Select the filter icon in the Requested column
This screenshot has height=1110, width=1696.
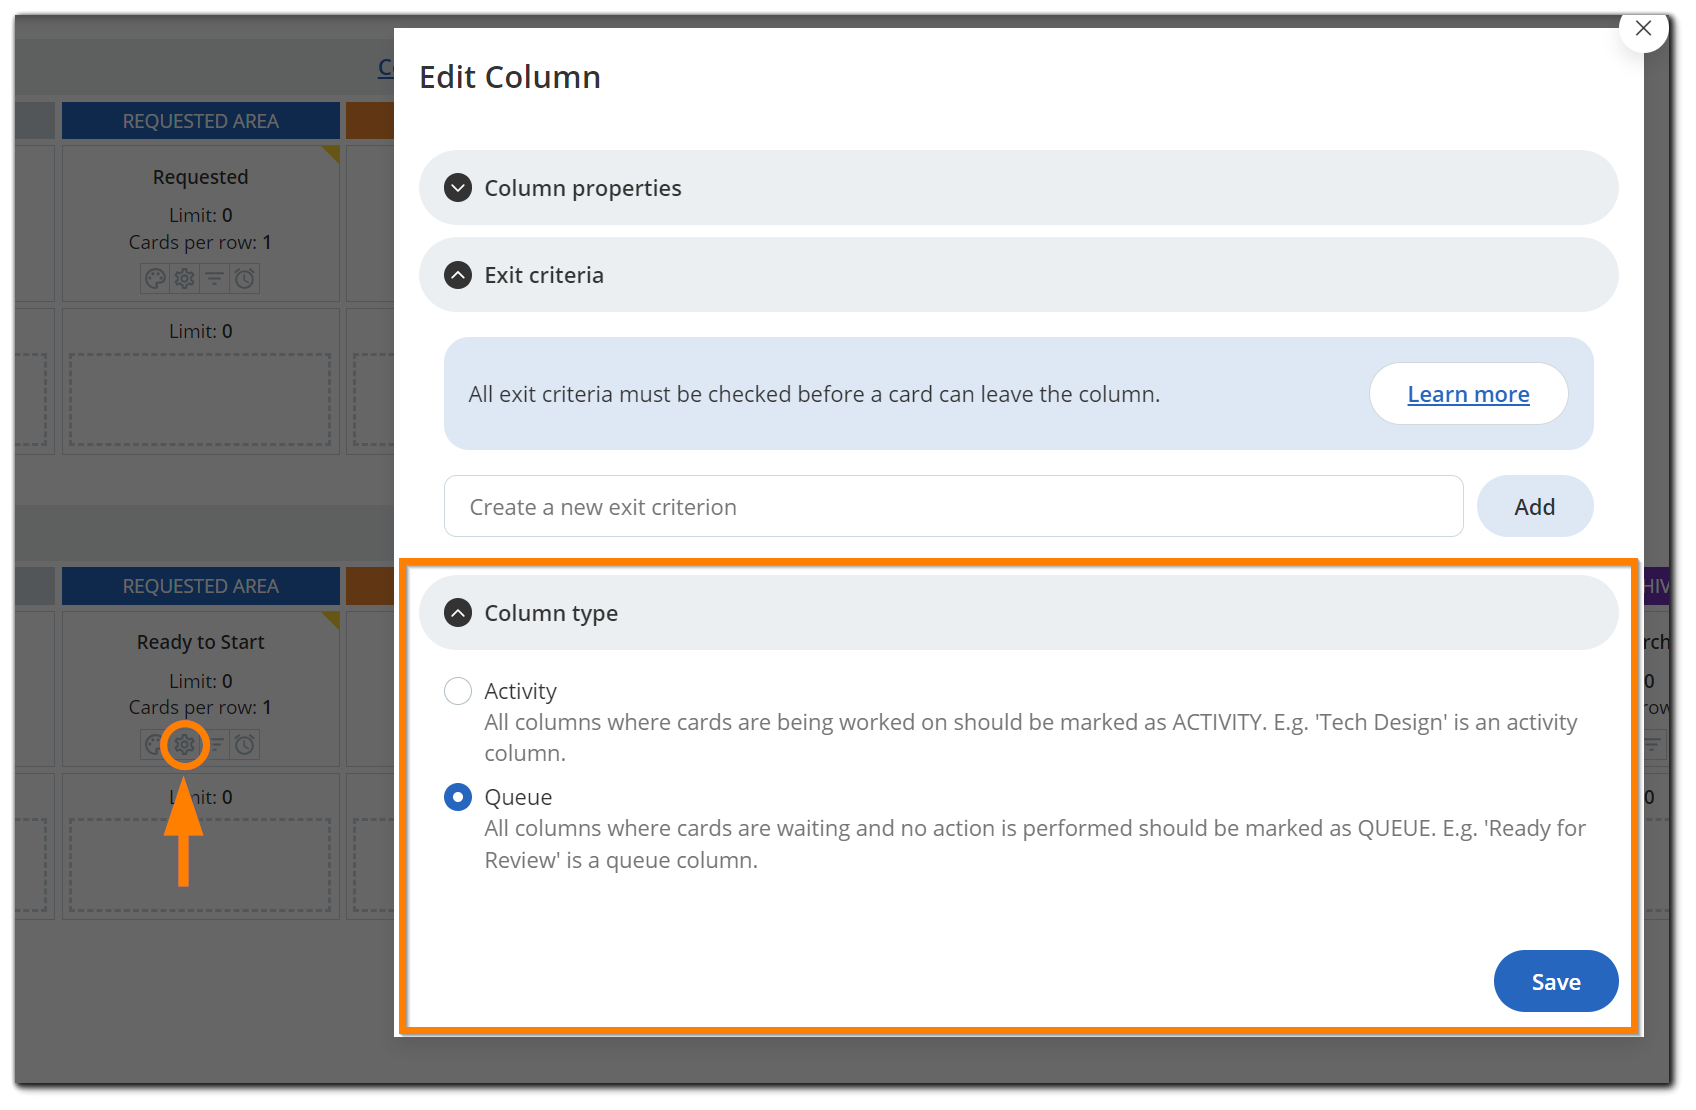pos(215,278)
